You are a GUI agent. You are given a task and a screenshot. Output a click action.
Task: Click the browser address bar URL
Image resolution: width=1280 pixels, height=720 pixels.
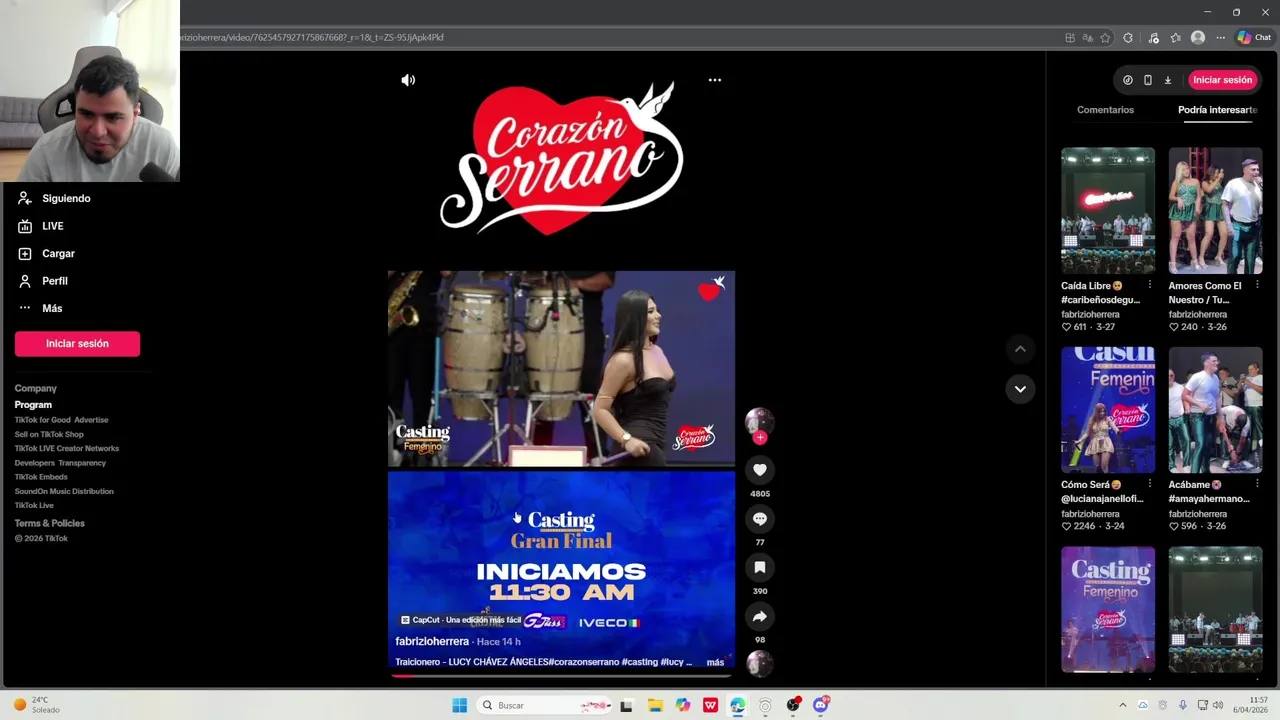point(312,37)
